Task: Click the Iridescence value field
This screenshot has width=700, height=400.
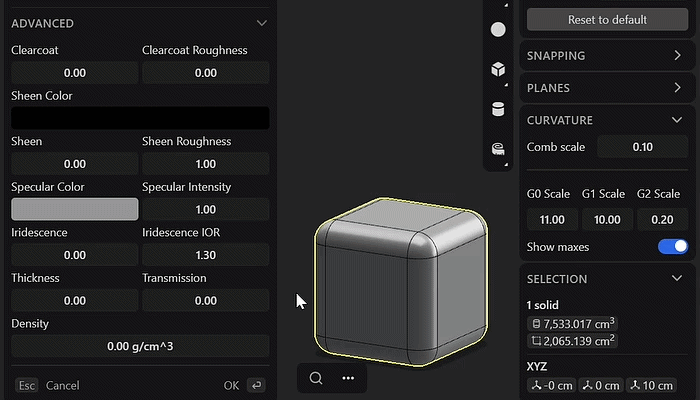Action: [75, 255]
